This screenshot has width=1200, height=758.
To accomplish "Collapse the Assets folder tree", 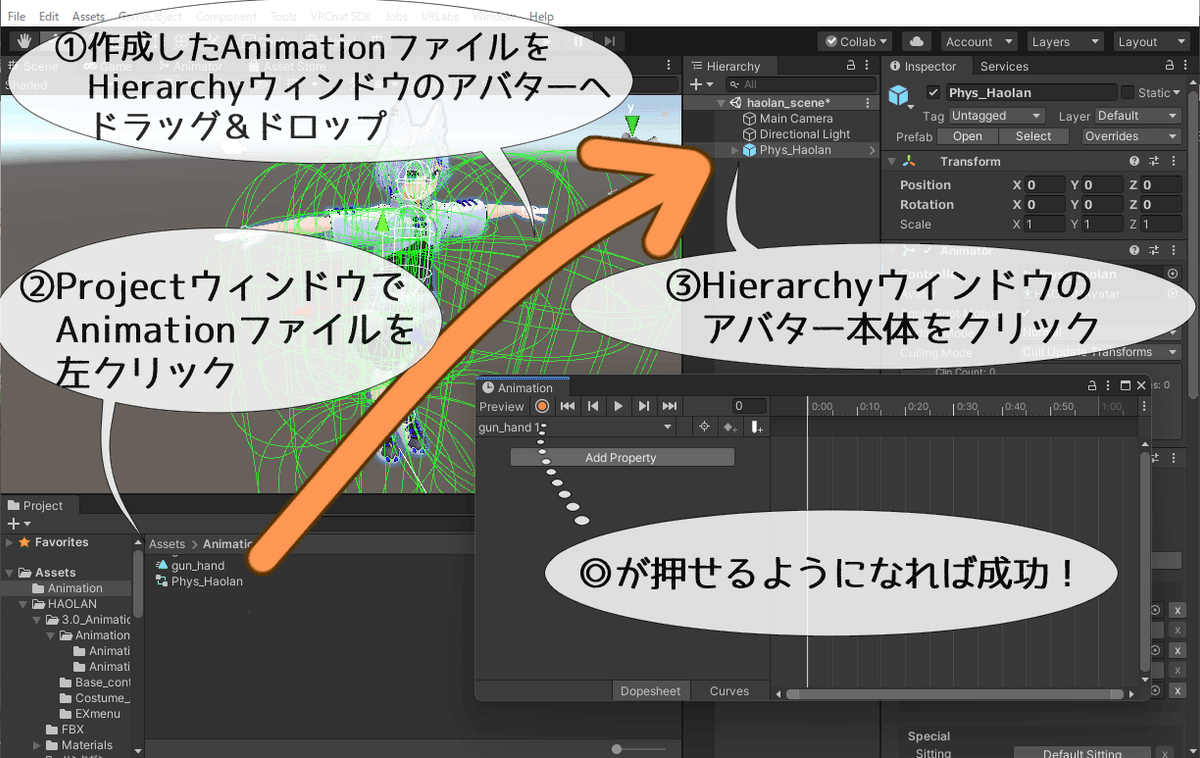I will [10, 573].
